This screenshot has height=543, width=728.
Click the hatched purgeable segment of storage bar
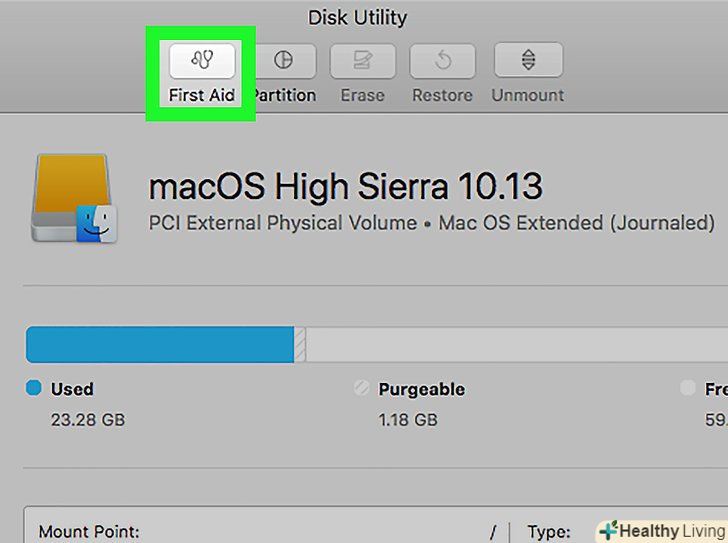[x=300, y=344]
